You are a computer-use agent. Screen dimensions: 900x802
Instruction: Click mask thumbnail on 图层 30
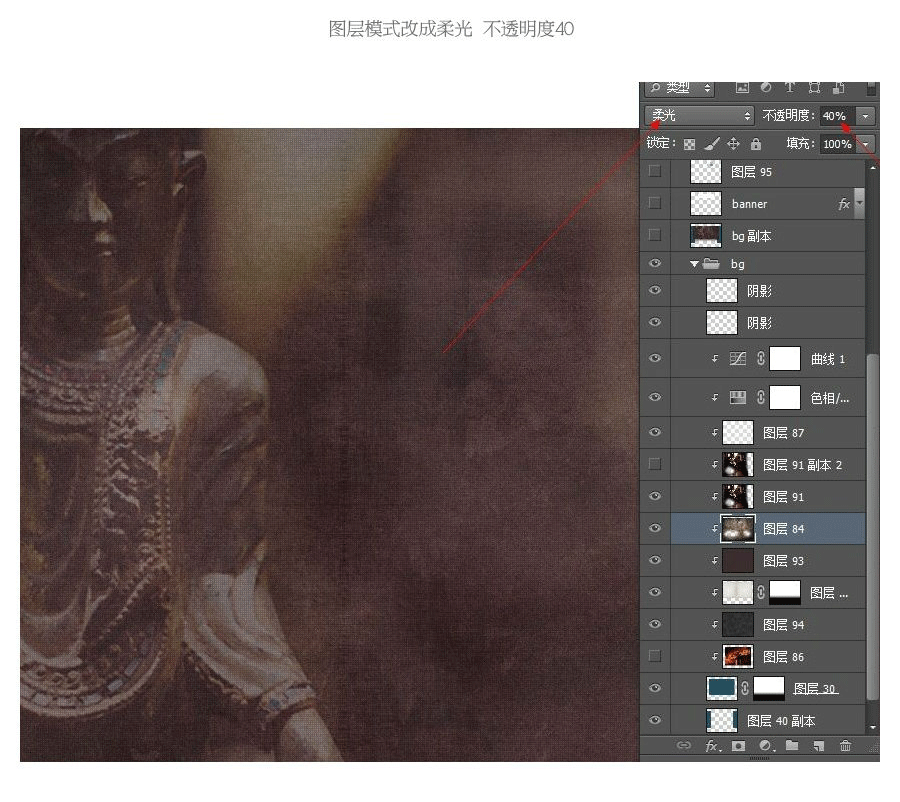[x=769, y=688]
